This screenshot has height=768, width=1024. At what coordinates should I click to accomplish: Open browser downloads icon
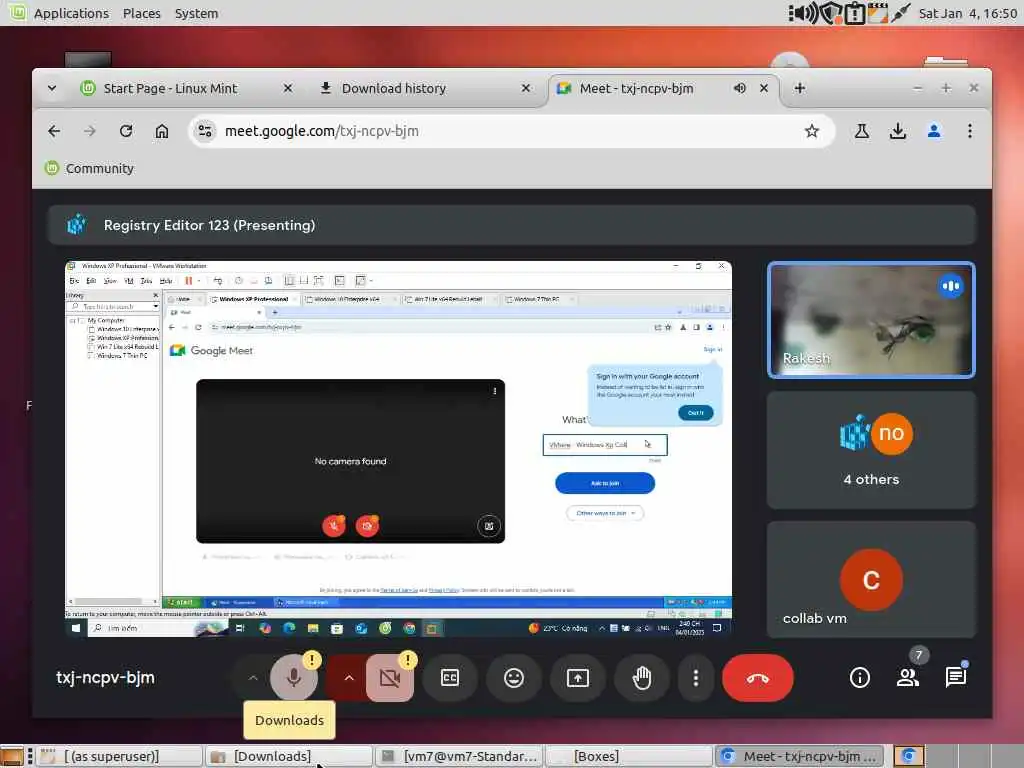click(x=898, y=131)
